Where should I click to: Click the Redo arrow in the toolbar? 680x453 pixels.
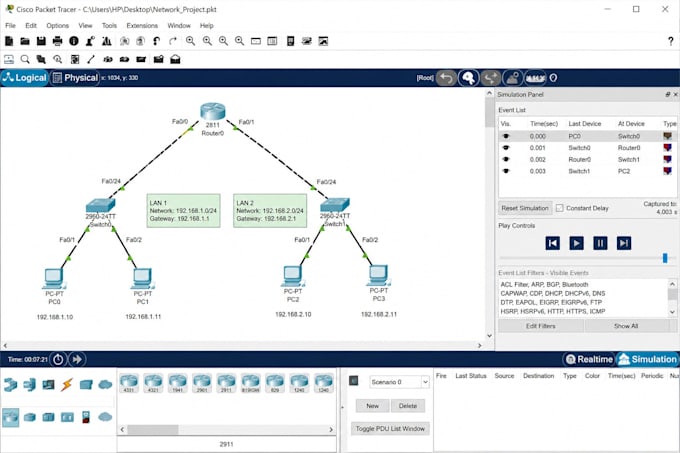coord(173,41)
